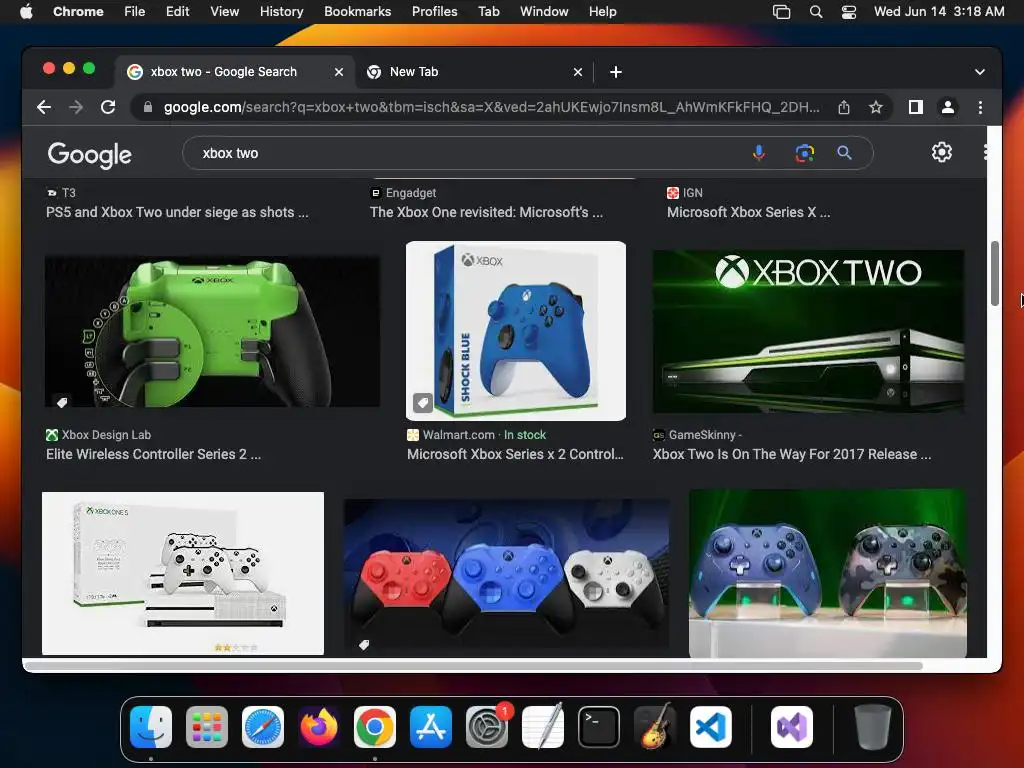The height and width of the screenshot is (768, 1024).
Task: Open the Edit menu
Action: [177, 11]
